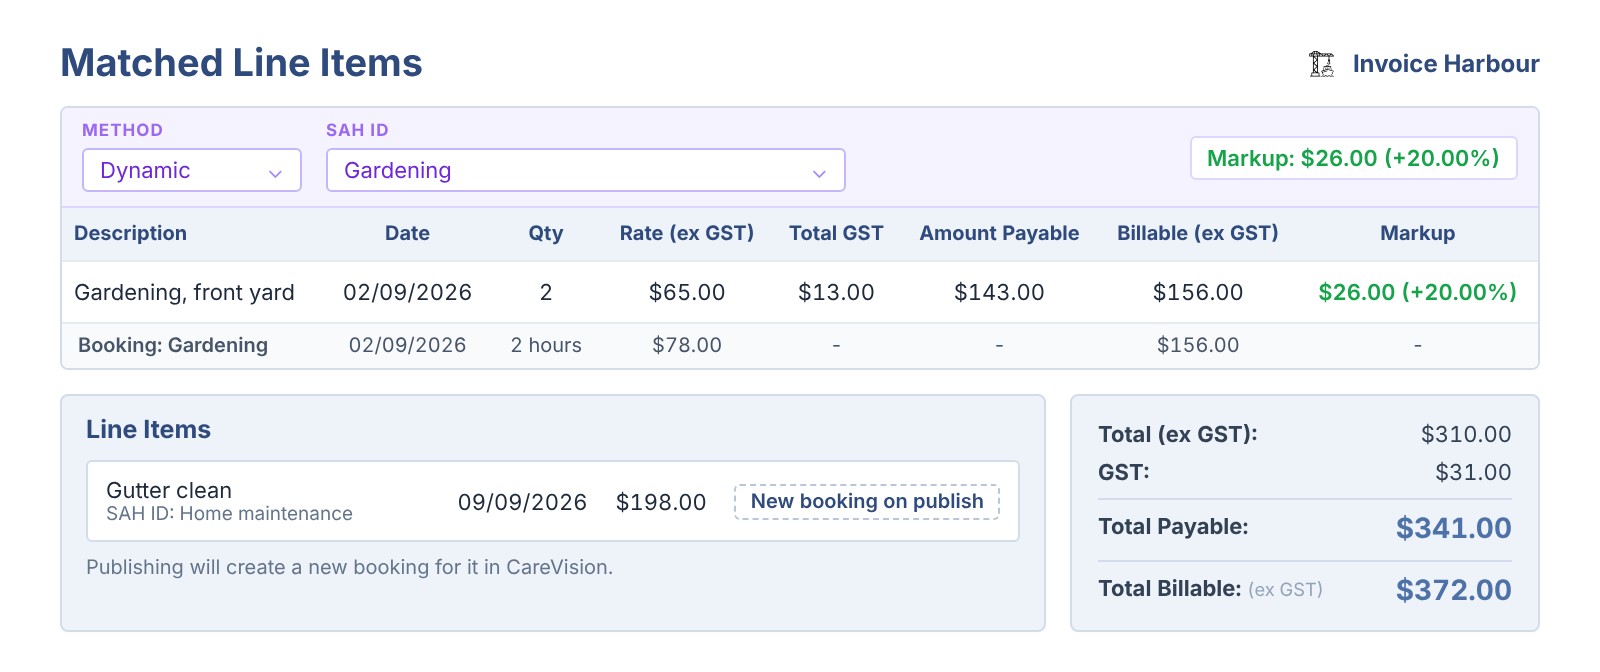Click the Amount Payable column header
The width and height of the screenshot is (1600, 672).
tap(999, 233)
